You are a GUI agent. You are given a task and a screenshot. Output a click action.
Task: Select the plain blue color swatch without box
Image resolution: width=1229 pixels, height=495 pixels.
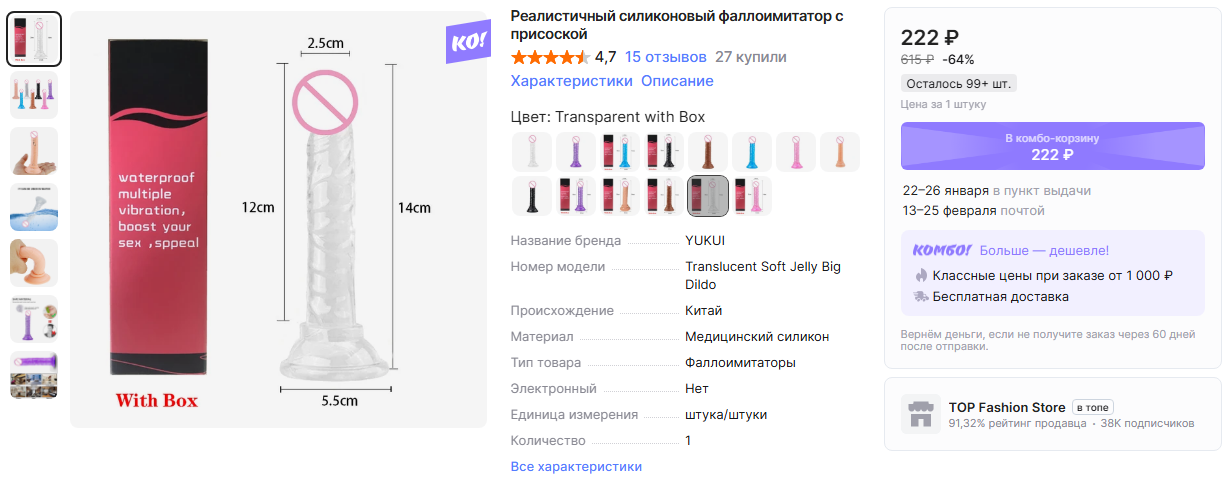(752, 152)
